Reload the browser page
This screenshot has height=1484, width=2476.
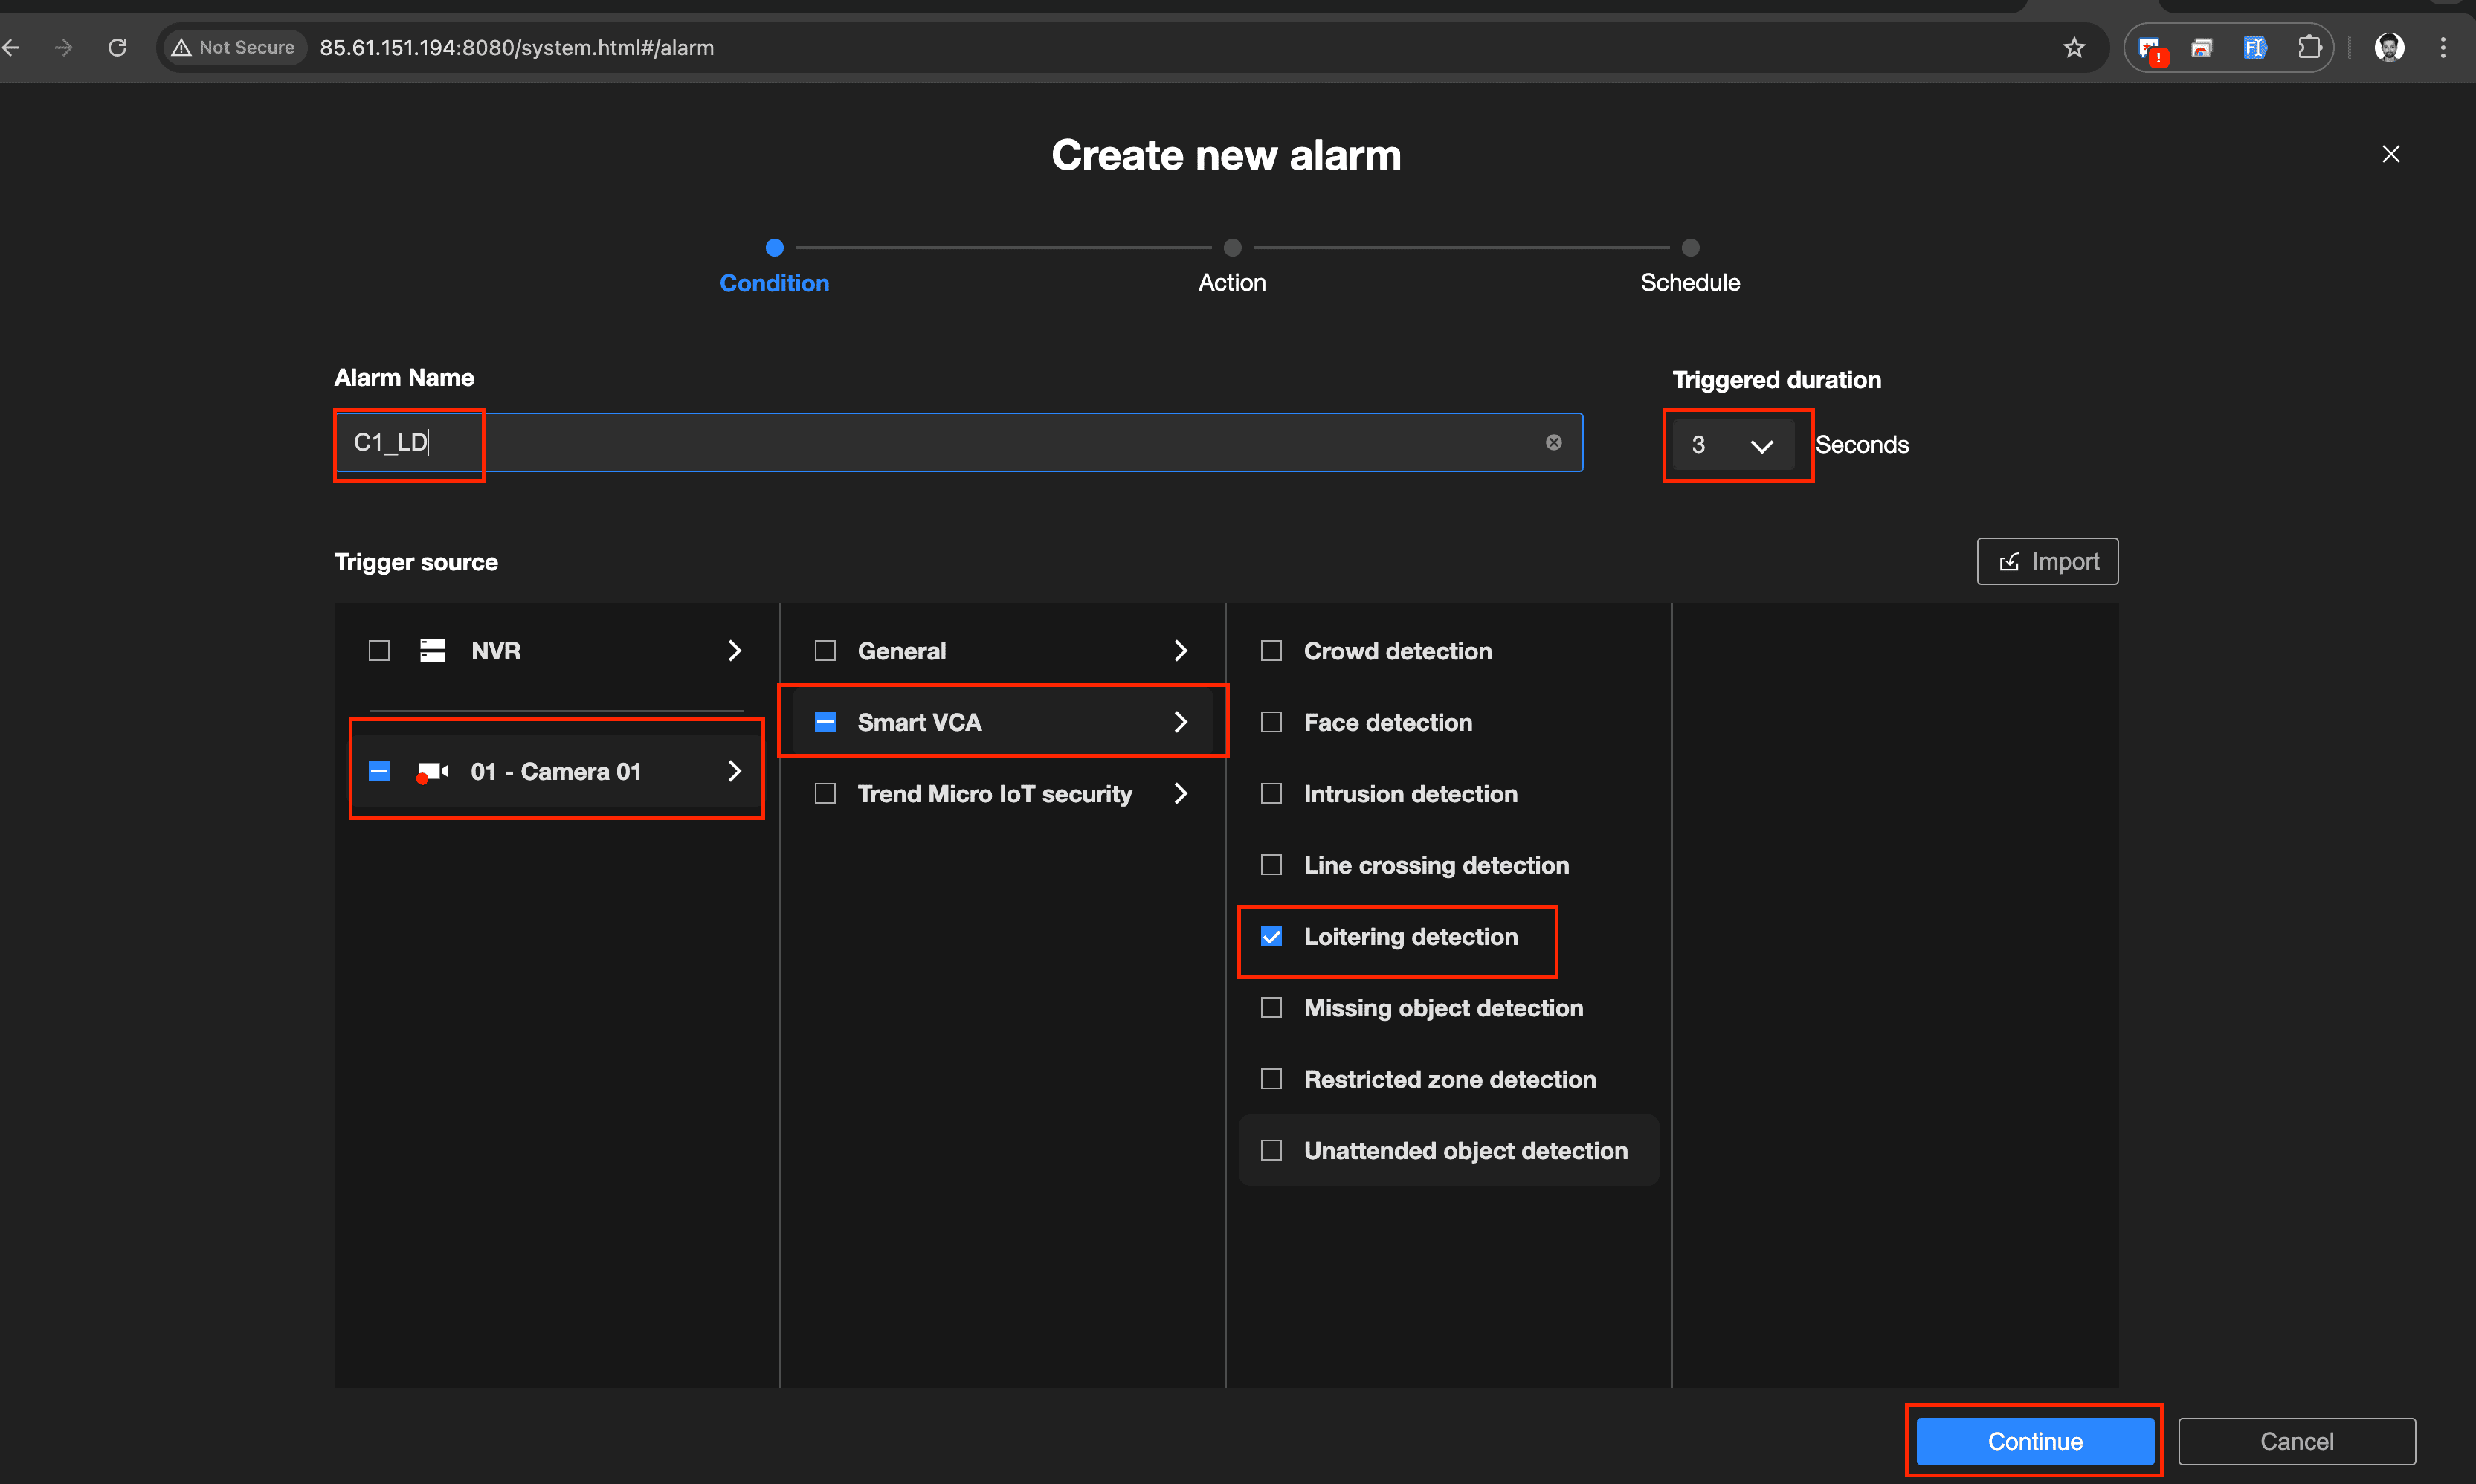(117, 47)
